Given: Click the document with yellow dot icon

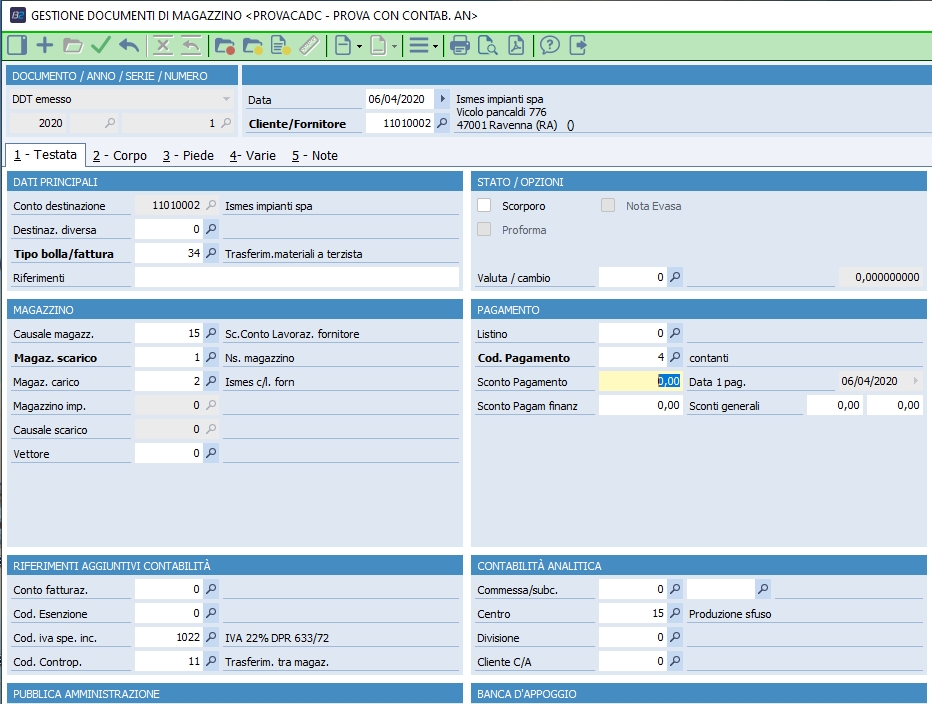Looking at the screenshot, I should [x=280, y=46].
